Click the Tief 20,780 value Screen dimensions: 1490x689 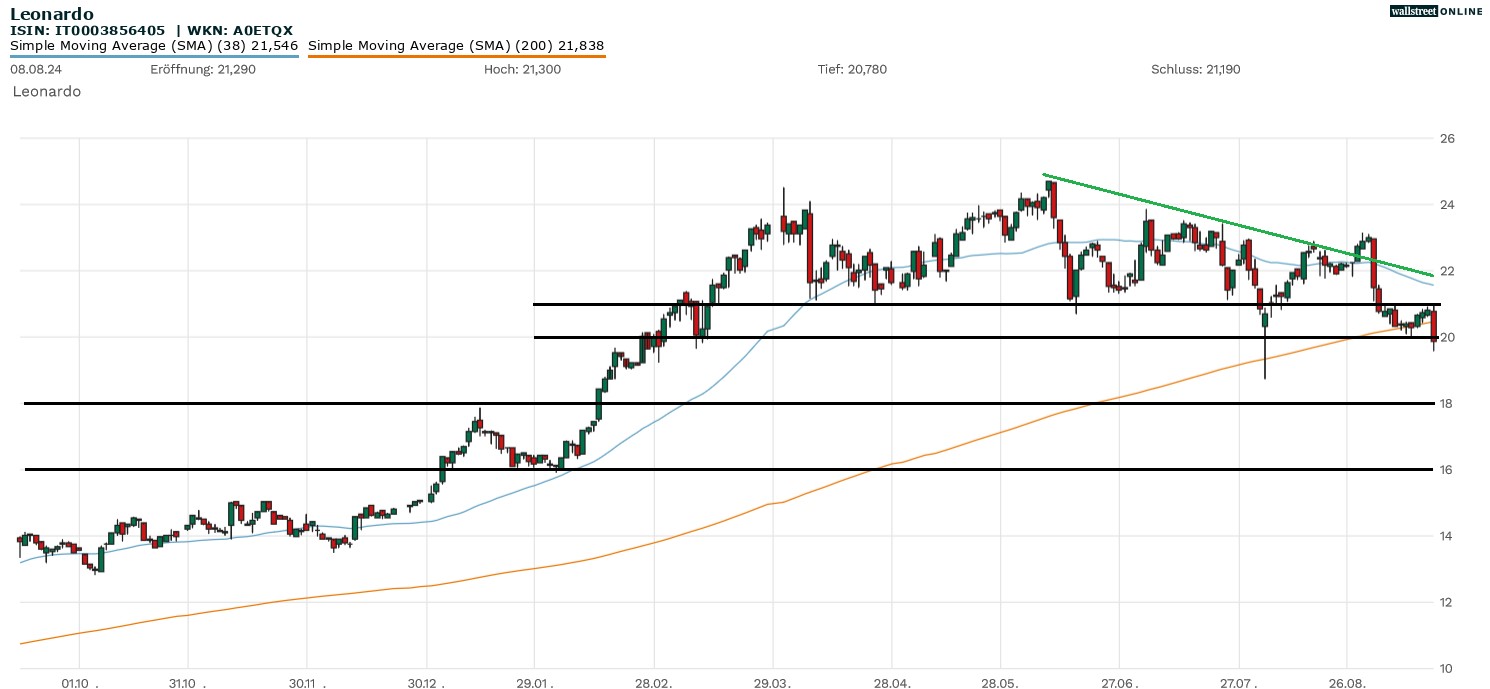point(852,69)
